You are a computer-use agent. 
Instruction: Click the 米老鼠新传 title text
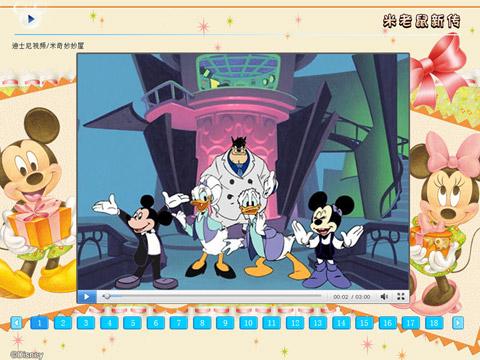coord(422,21)
